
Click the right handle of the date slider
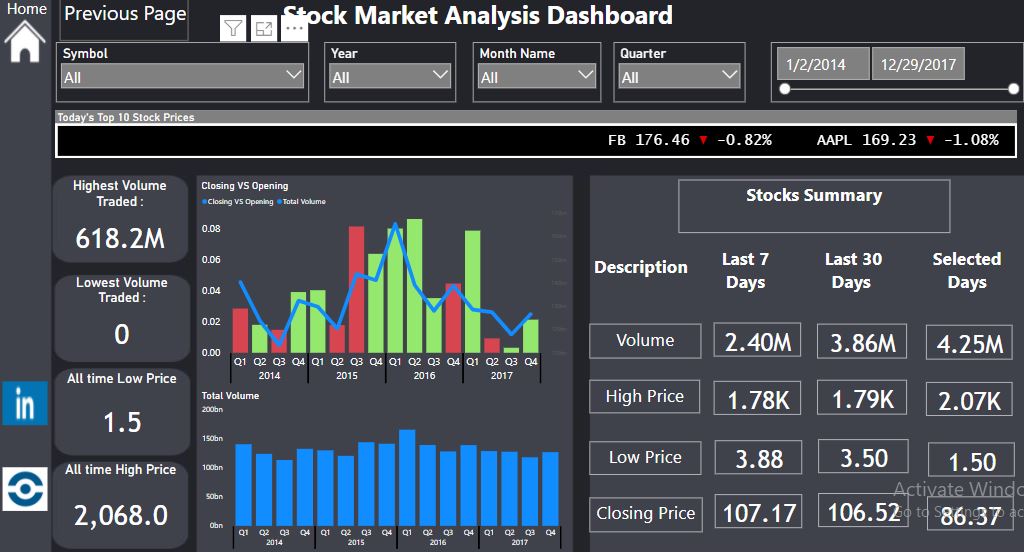click(x=1013, y=89)
